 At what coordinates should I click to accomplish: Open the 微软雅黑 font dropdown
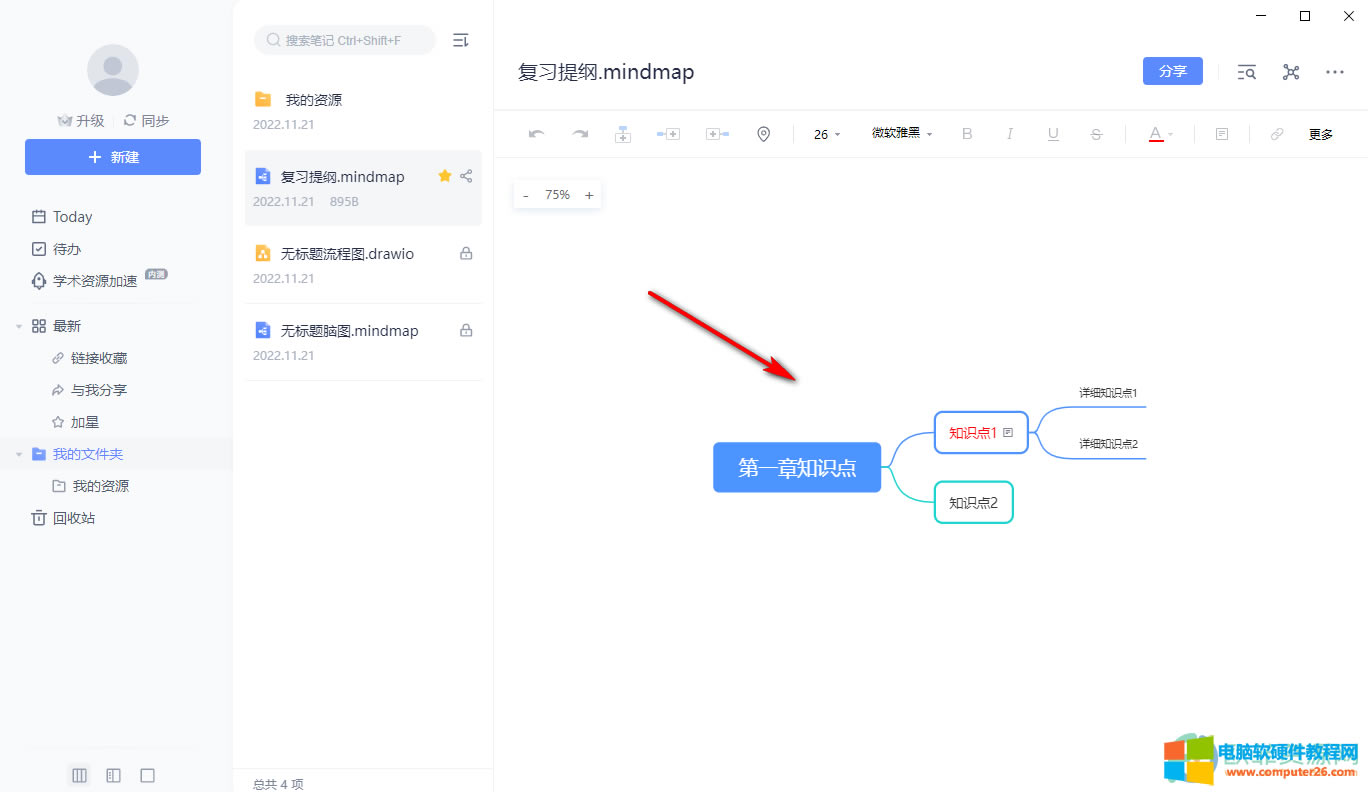(x=901, y=134)
